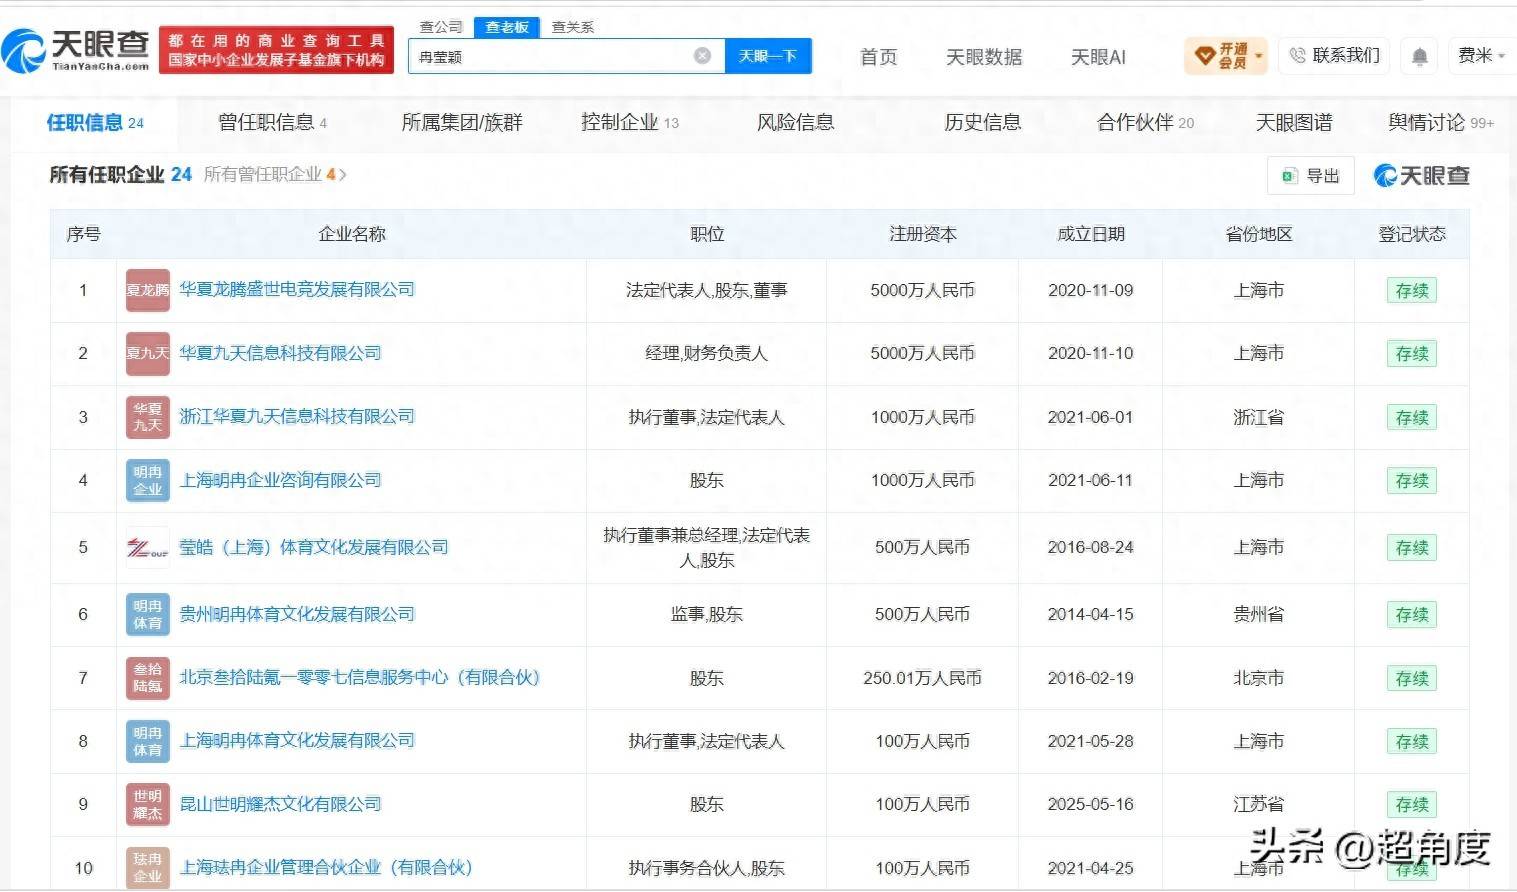The width and height of the screenshot is (1517, 892).
Task: Open the 任职信息 tab
Action: pyautogui.click(x=95, y=123)
